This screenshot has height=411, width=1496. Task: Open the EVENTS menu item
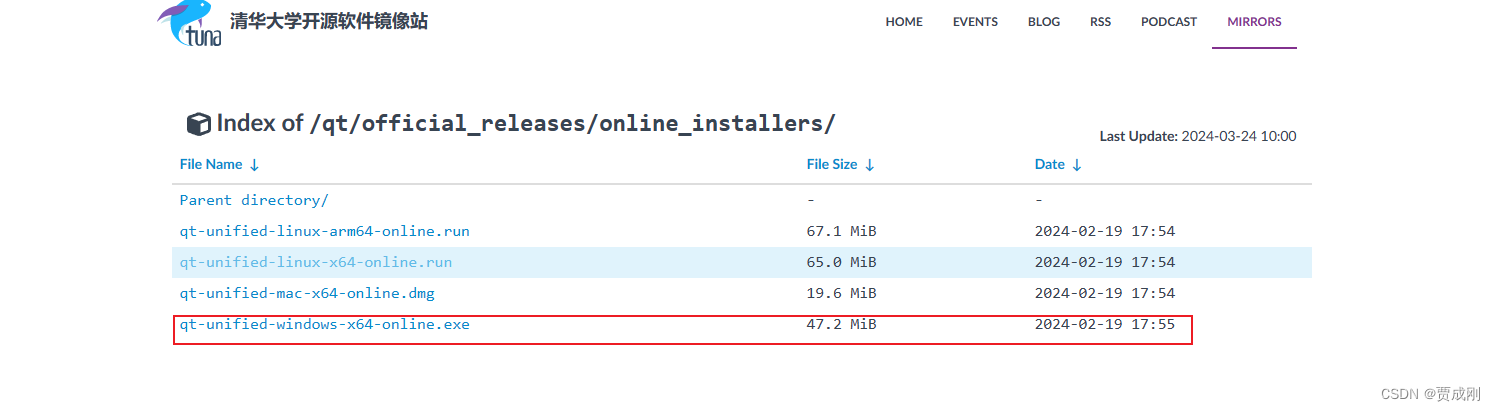(x=975, y=22)
